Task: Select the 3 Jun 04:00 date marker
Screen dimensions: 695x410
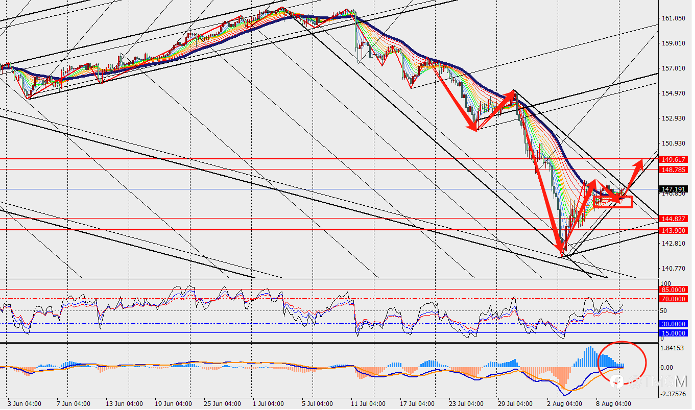Action: (24, 404)
